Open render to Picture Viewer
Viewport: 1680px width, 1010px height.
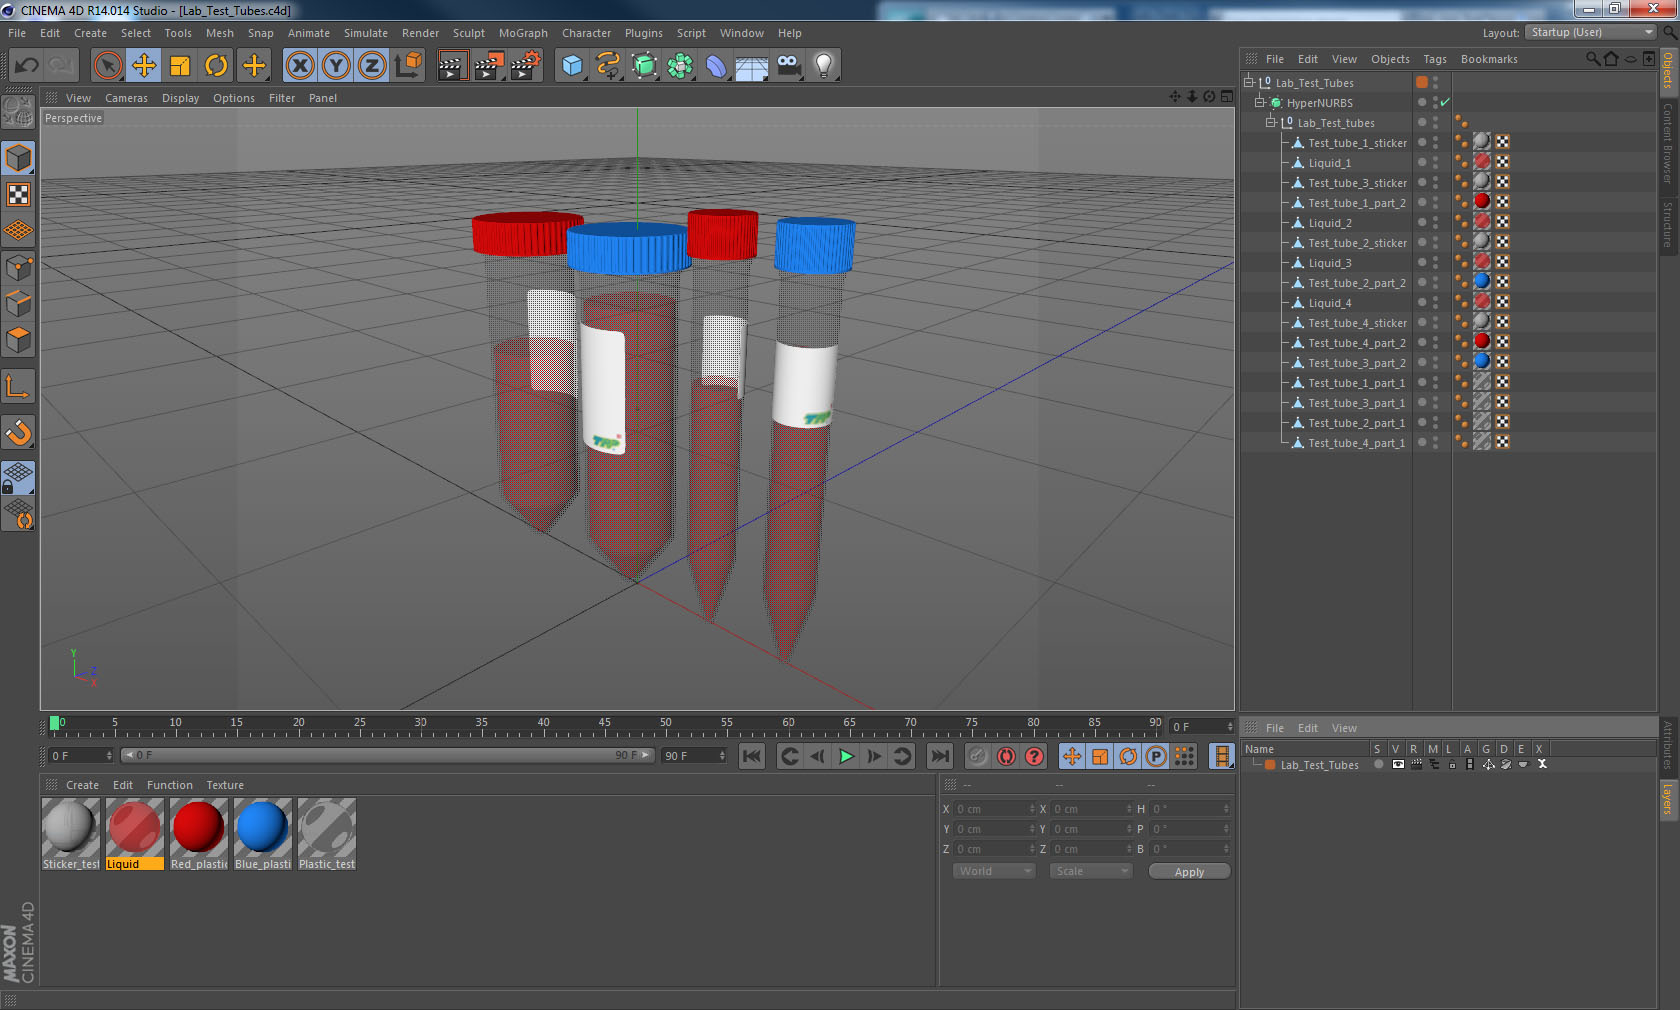[x=489, y=66]
